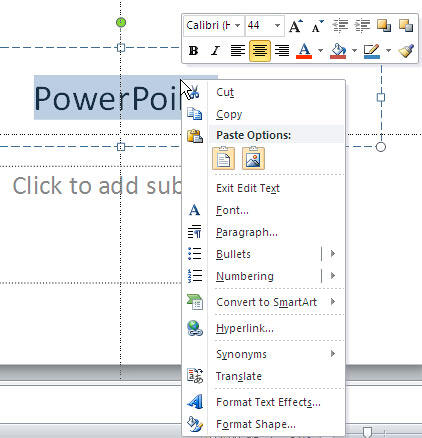
Task: Toggle Italic formatting in mini toolbar
Action: coord(215,51)
